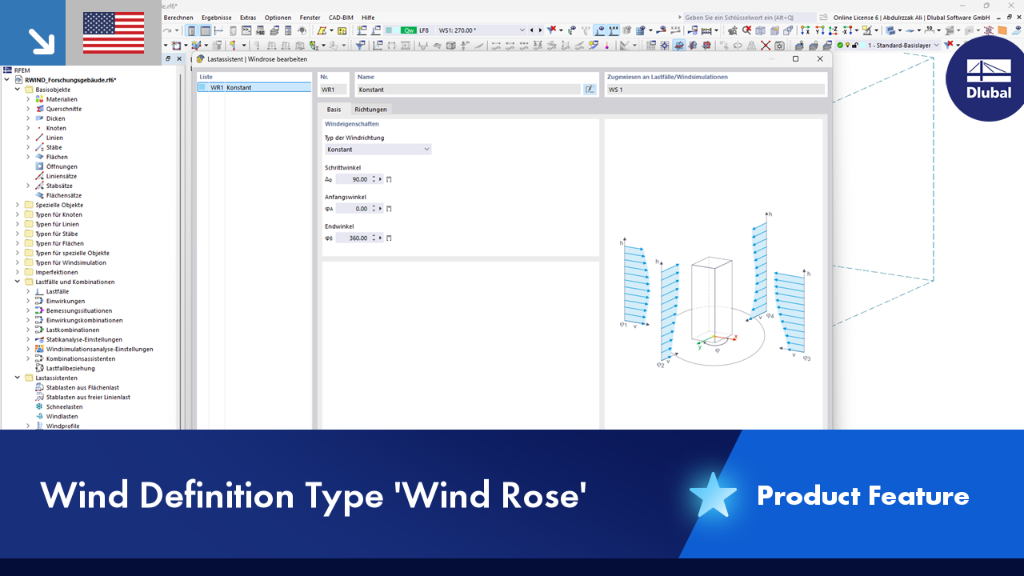Collapse Lastfälle und Kombinationen folder

18,282
